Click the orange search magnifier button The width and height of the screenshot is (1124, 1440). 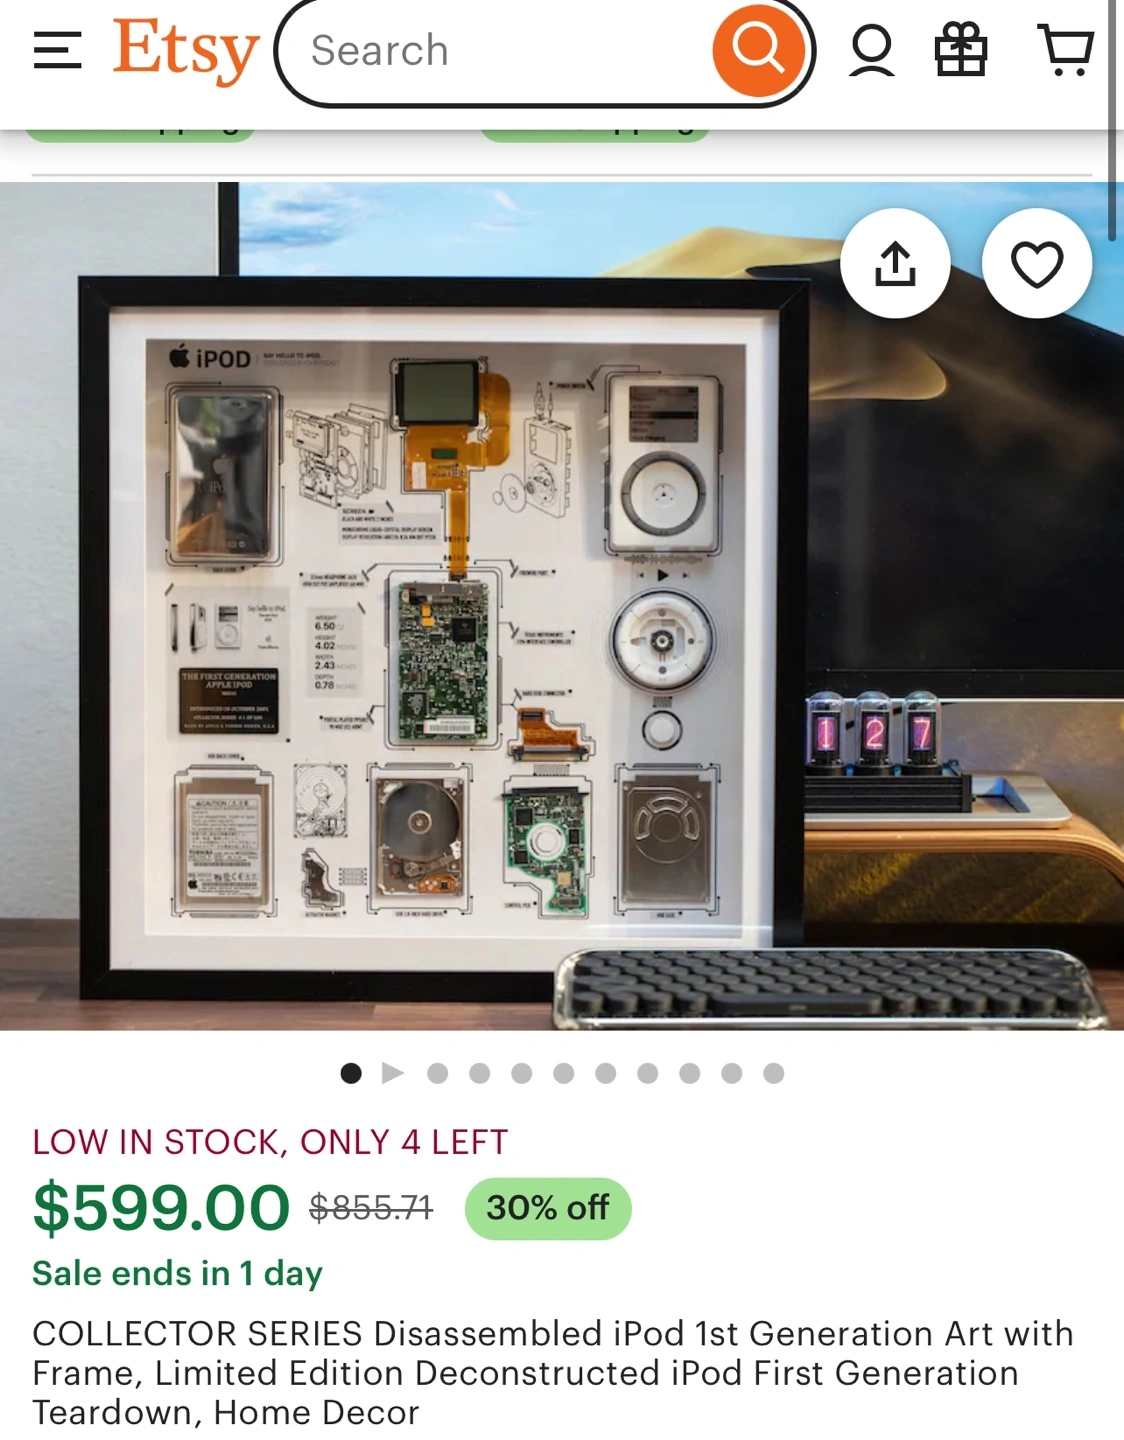click(759, 49)
